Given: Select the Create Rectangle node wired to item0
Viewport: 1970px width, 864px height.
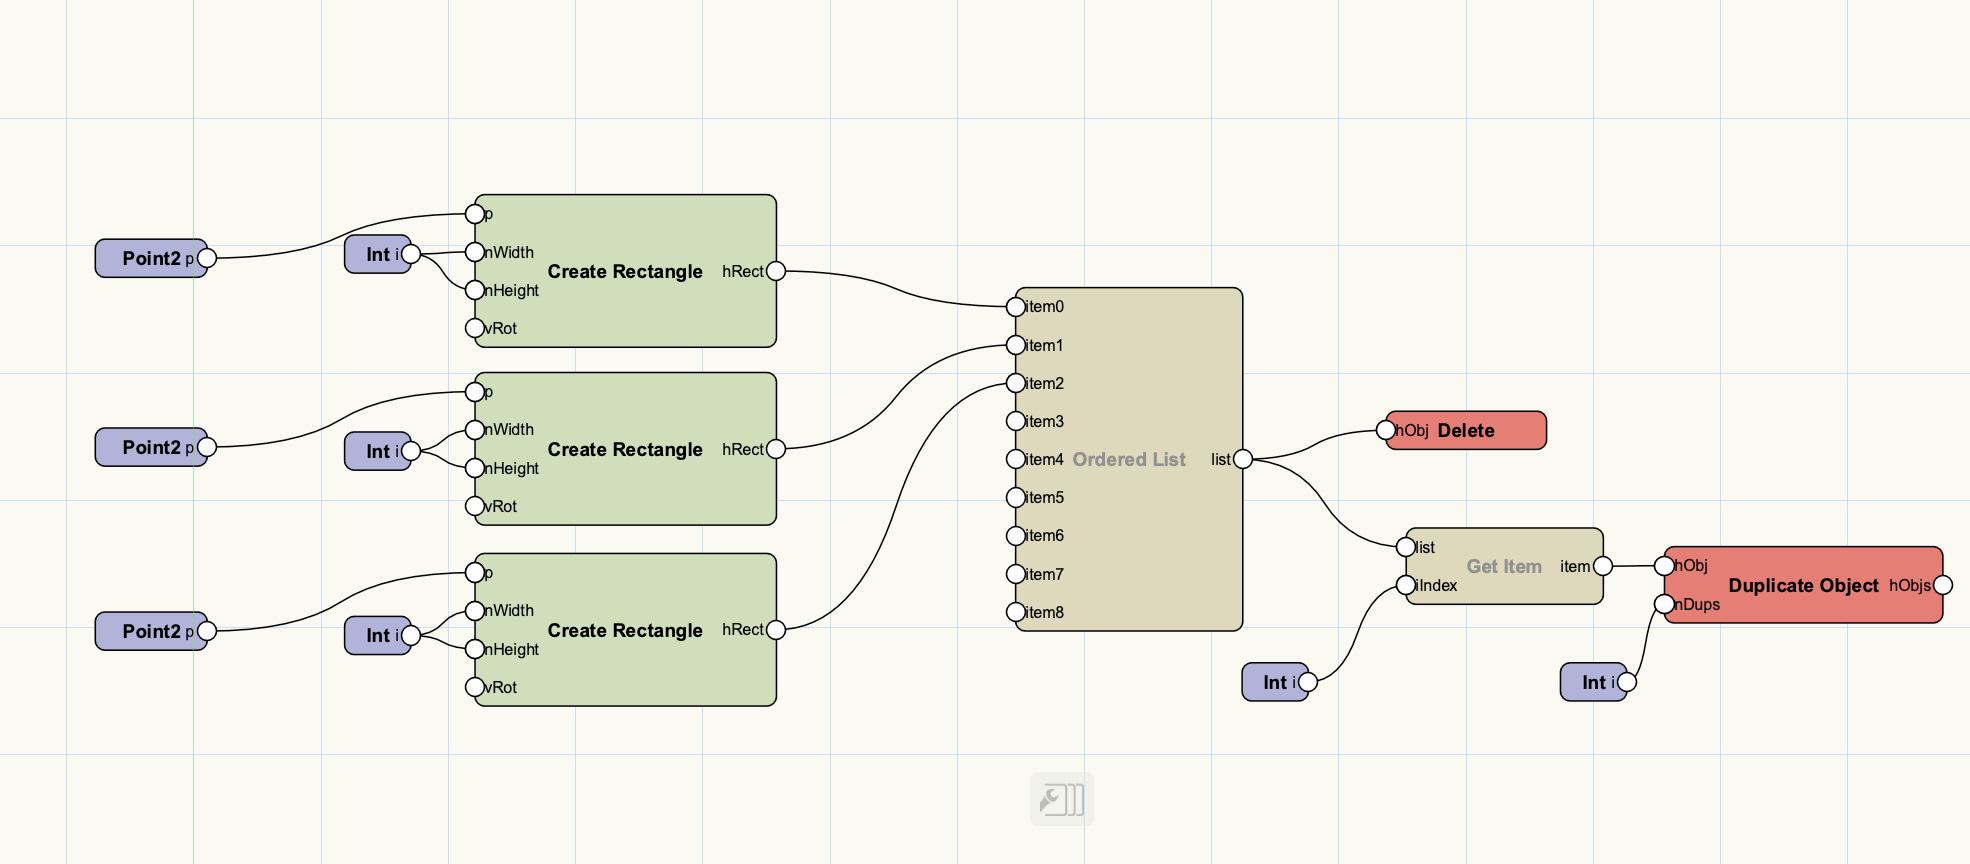Looking at the screenshot, I should [x=625, y=271].
